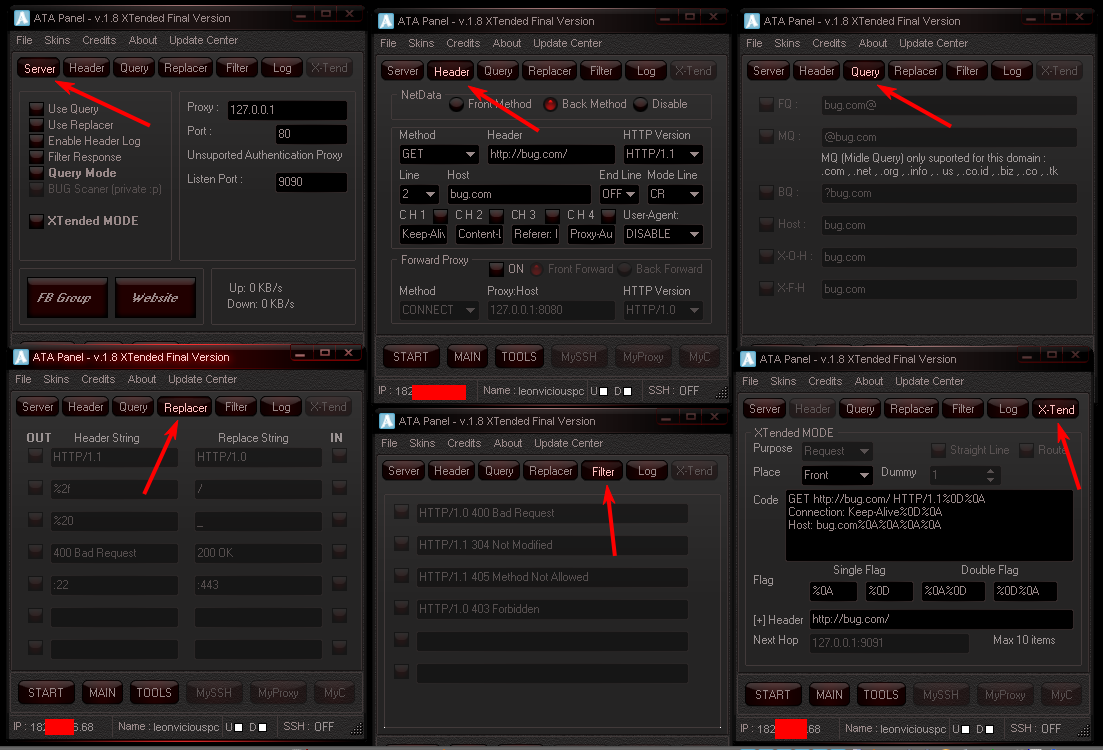Viewport: 1108px width, 750px height.
Task: Enable the Query Mode checkbox
Action: pos(38,172)
